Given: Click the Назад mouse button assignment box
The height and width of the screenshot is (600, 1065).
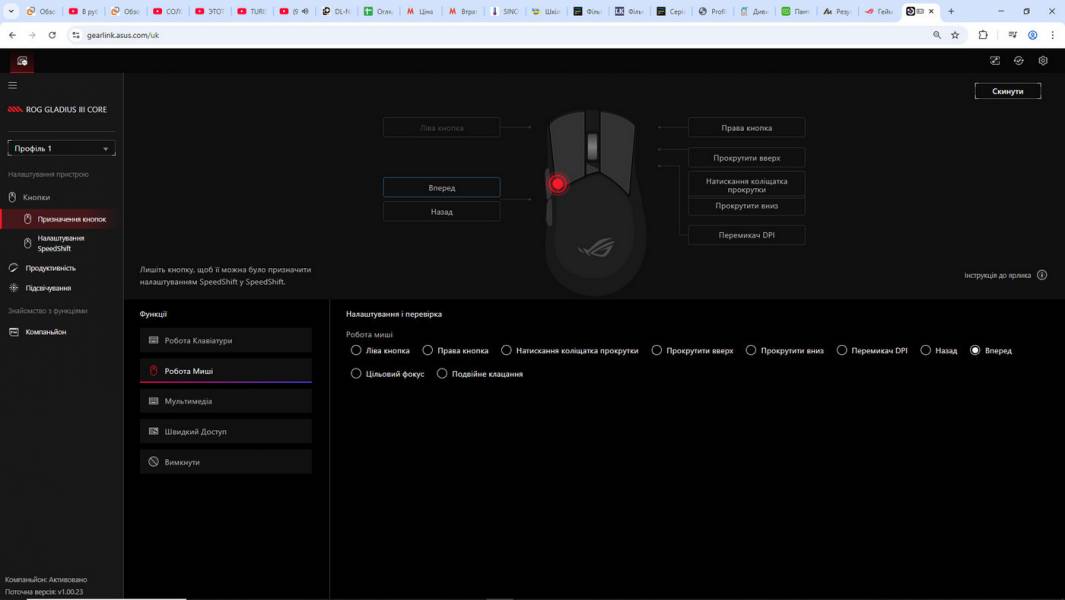Looking at the screenshot, I should 441,212.
